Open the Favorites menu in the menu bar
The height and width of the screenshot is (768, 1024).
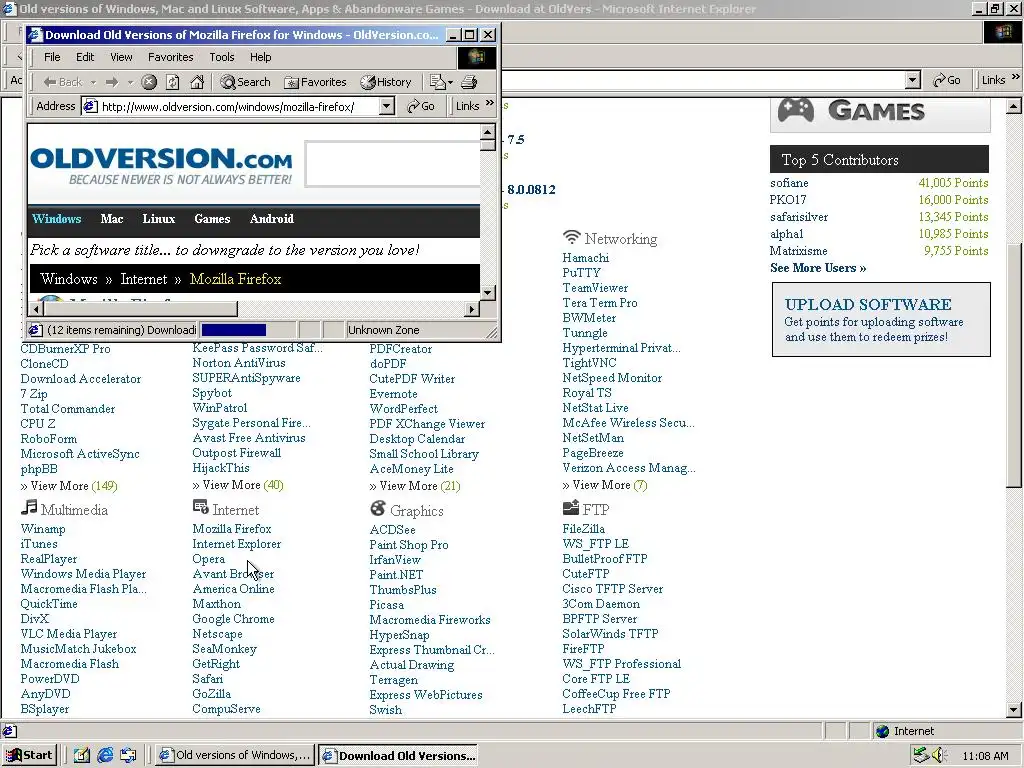coord(170,57)
